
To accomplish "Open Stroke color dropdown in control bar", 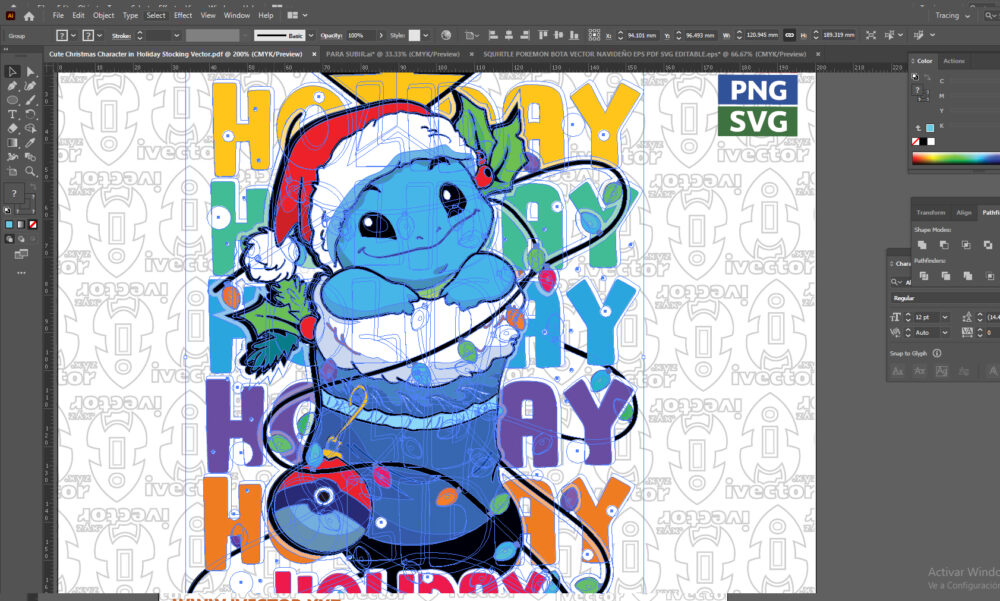I will point(100,36).
